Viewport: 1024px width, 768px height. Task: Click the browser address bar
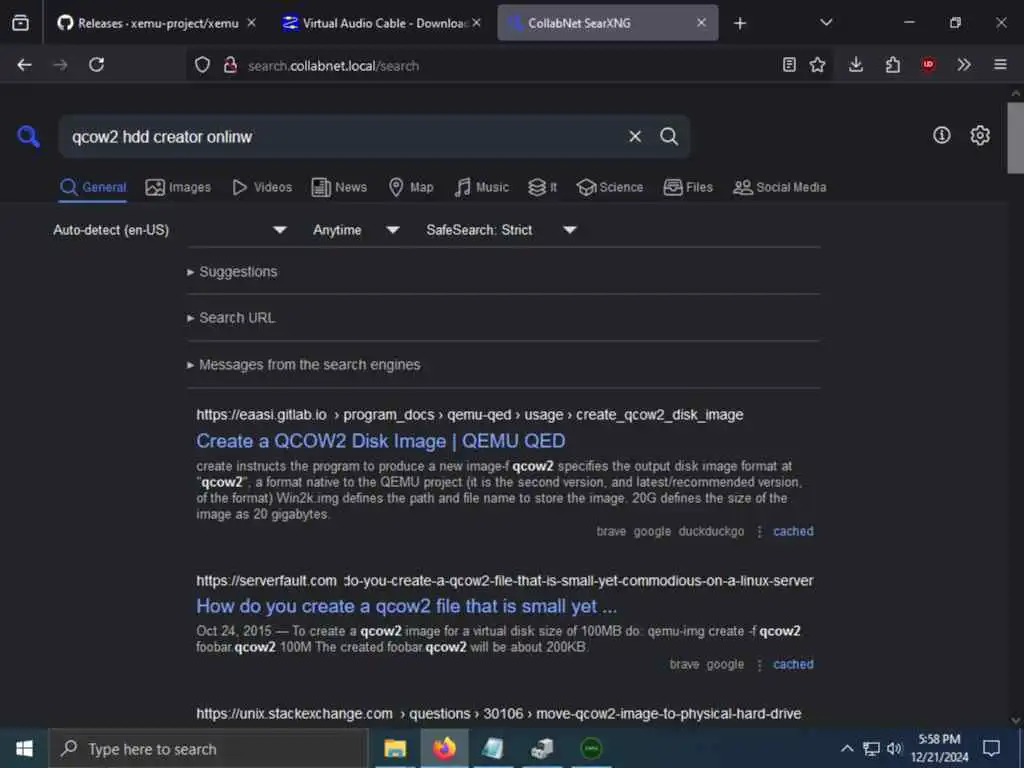point(483,65)
